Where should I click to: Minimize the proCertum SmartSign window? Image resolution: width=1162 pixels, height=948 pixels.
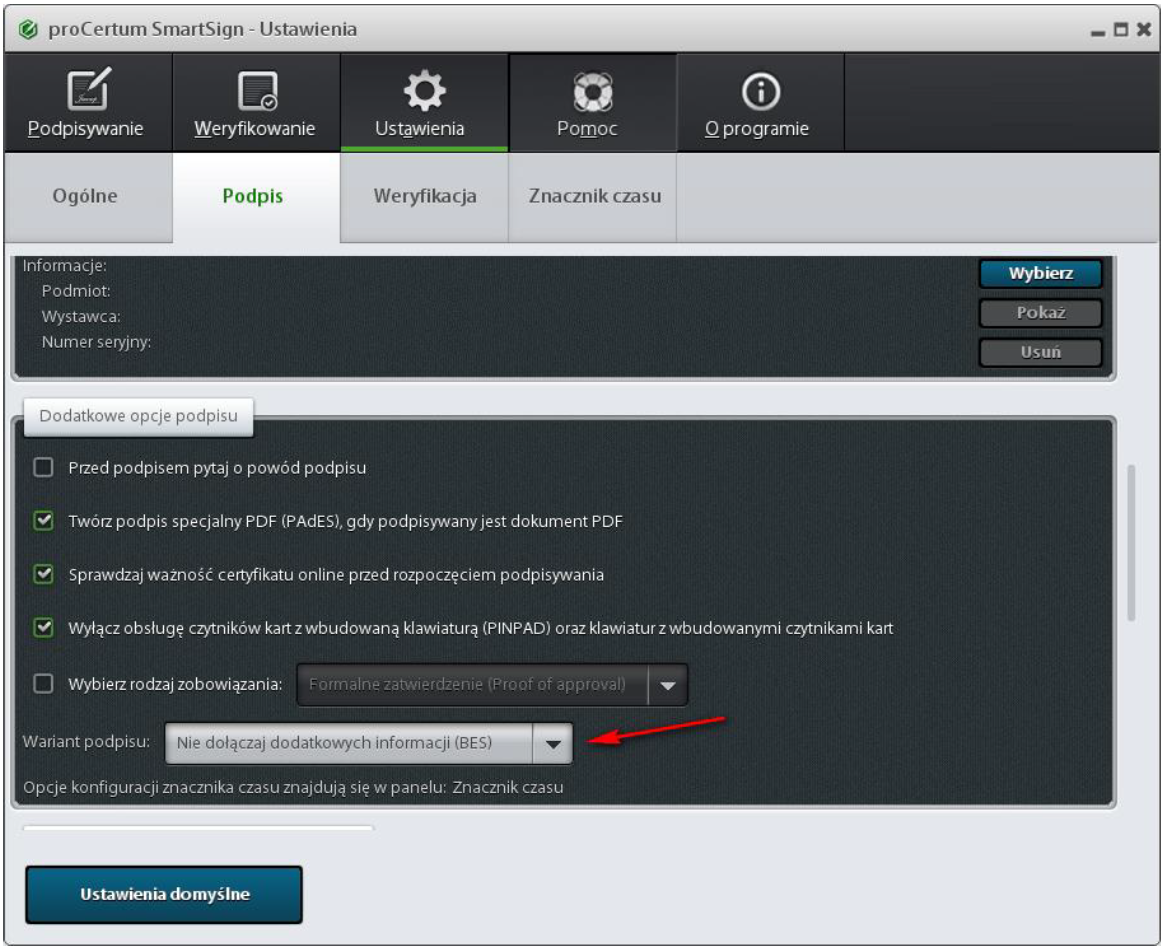[1098, 31]
